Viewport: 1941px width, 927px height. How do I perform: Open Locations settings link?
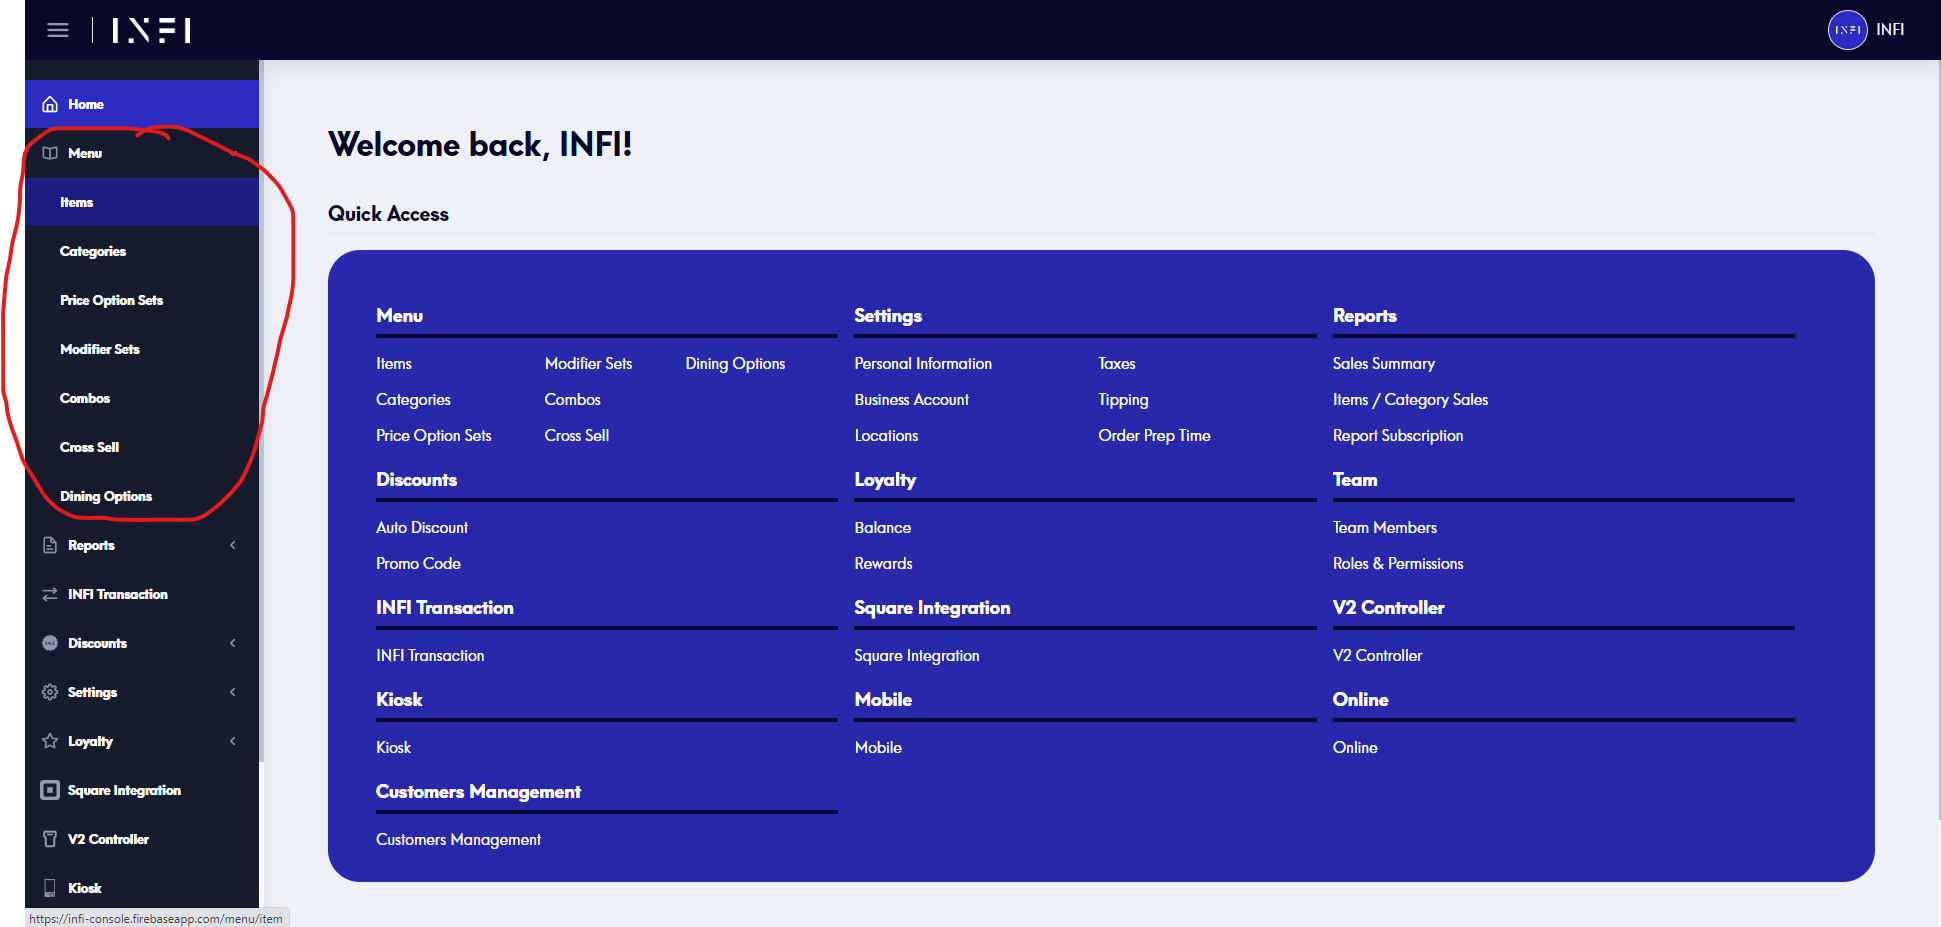886,436
